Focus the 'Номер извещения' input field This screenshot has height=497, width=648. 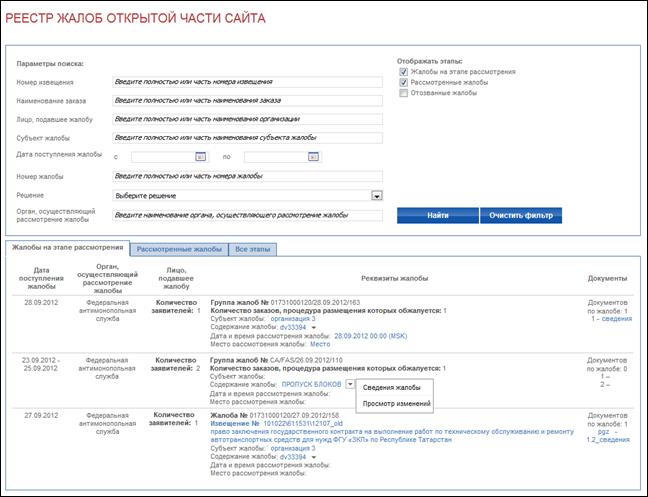[248, 82]
